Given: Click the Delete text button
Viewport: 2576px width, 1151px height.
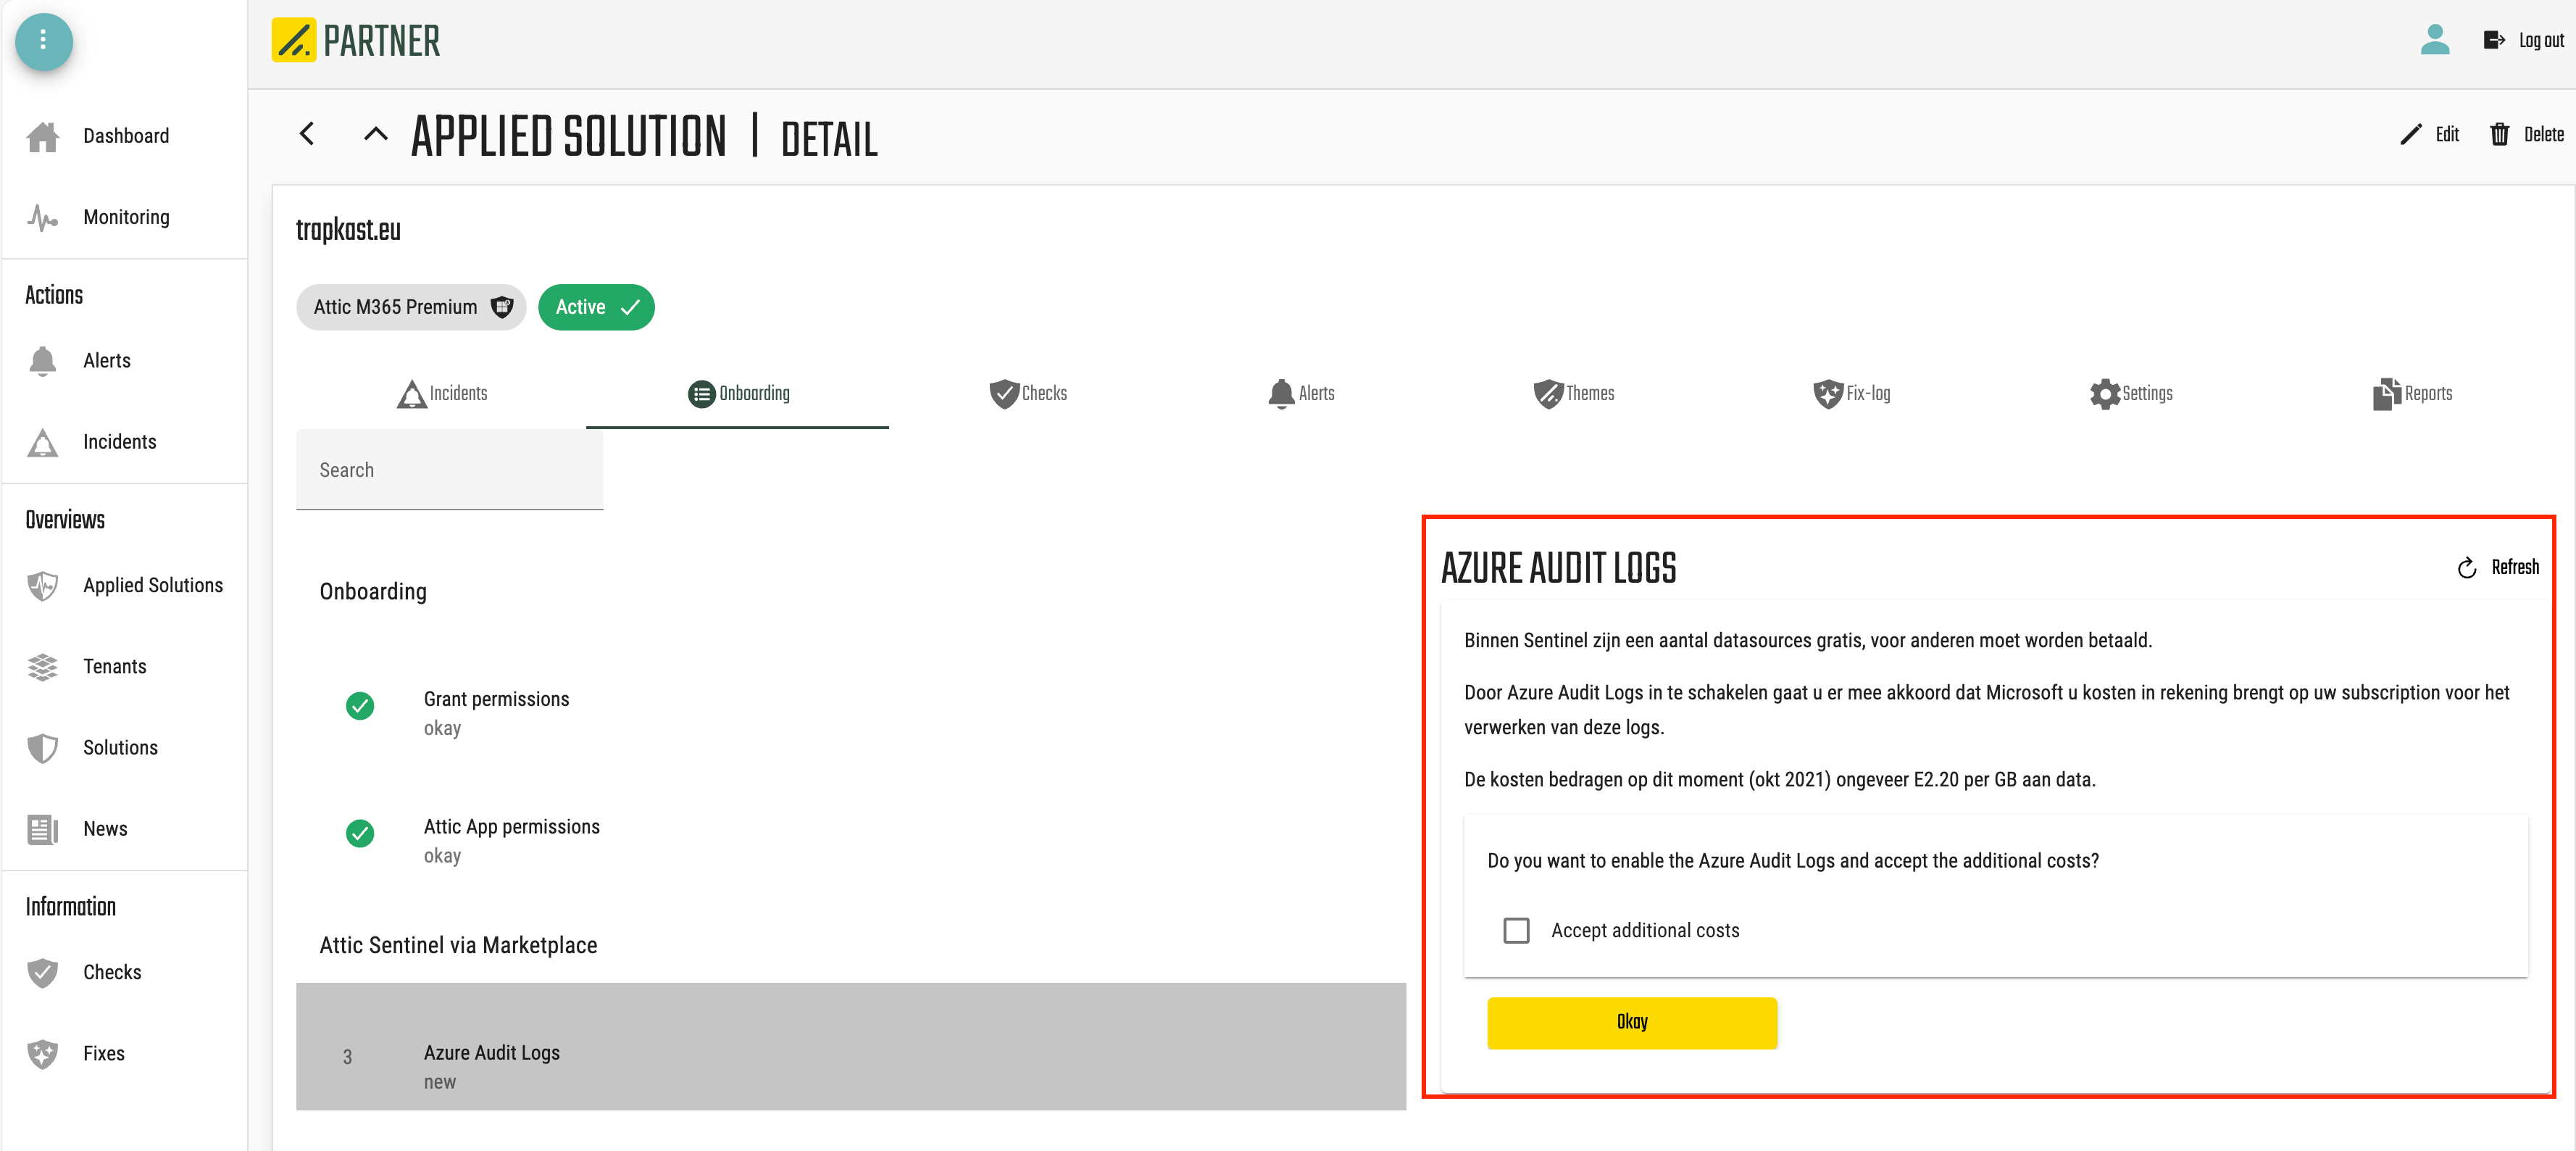Looking at the screenshot, I should coord(2543,135).
